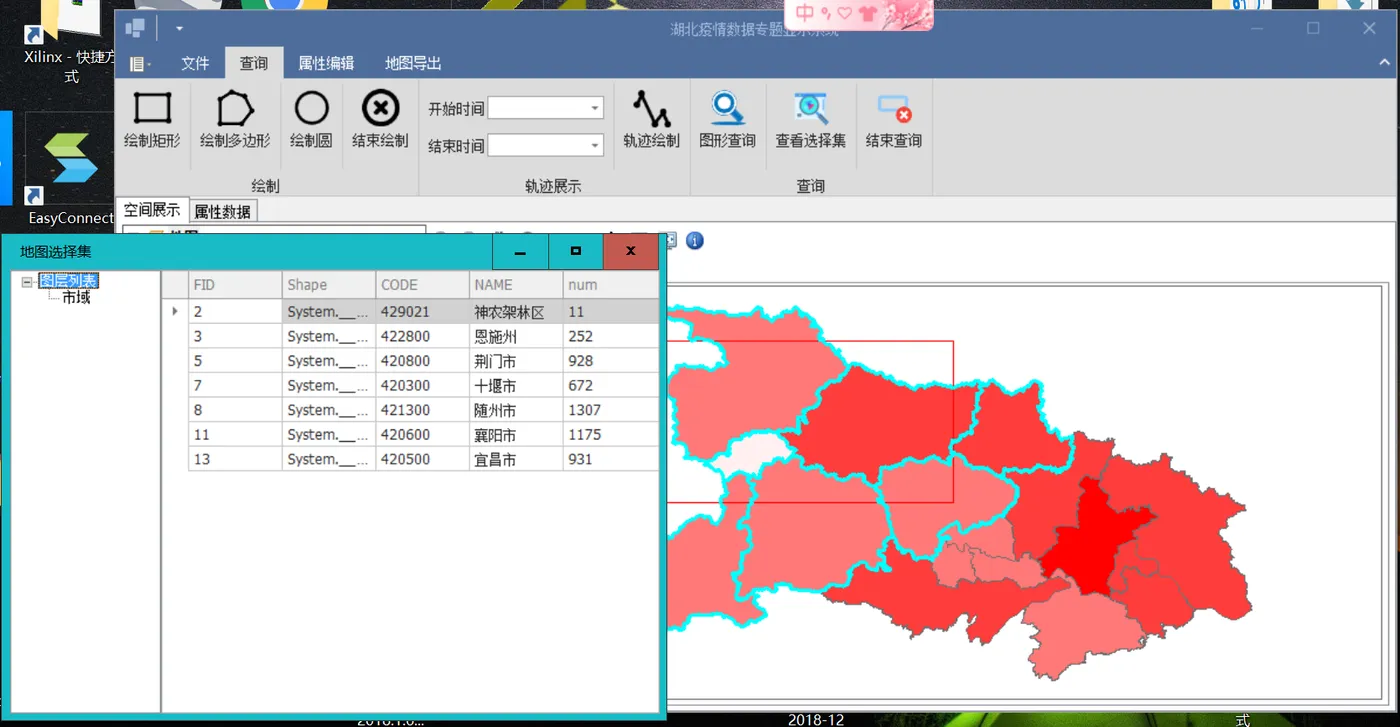
Task: Open the EasyConnect desktop shortcut
Action: pyautogui.click(x=70, y=170)
